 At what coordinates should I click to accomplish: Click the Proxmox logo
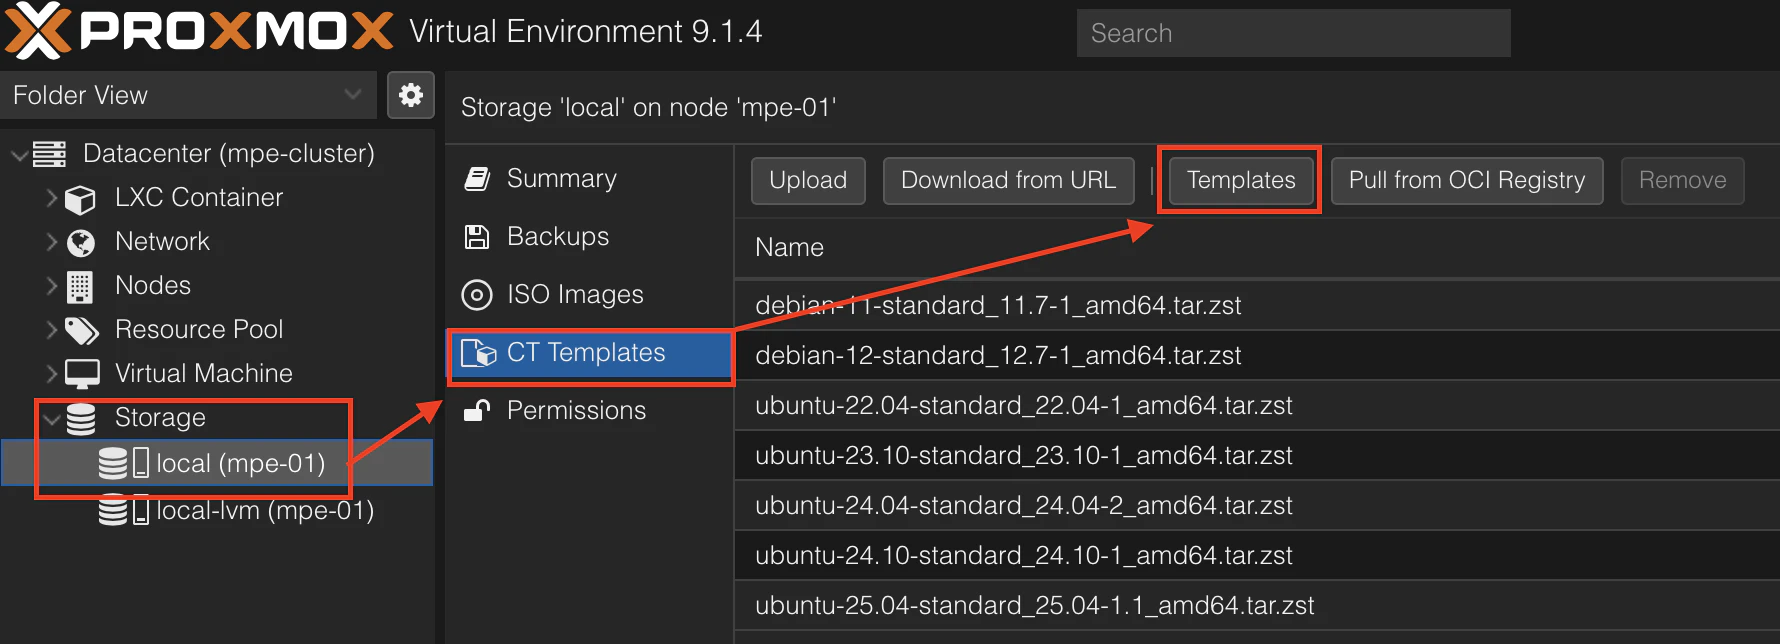(x=198, y=31)
